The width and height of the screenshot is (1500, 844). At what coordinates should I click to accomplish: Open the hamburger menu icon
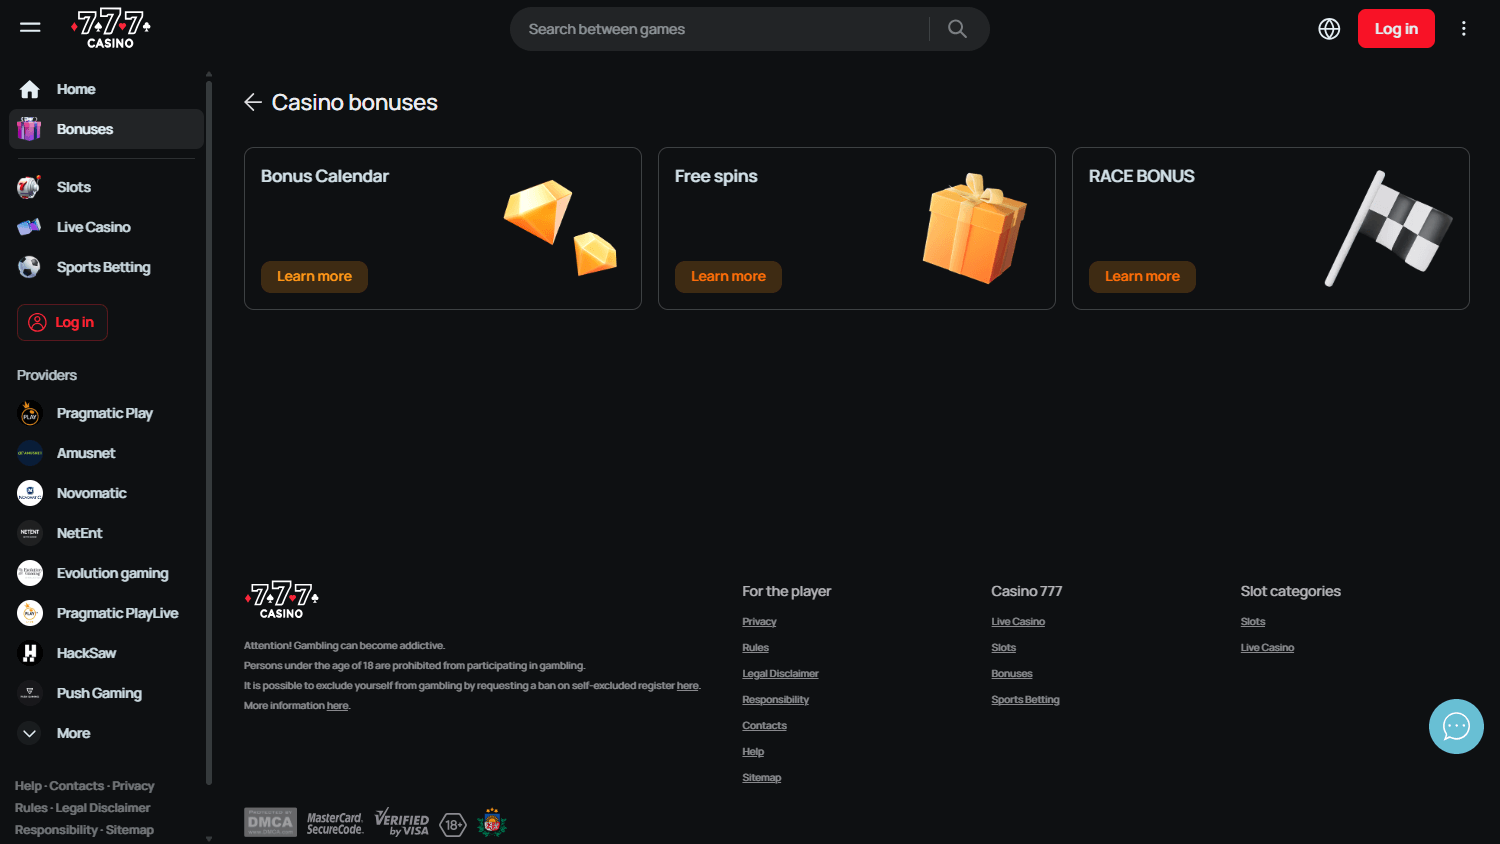(x=30, y=28)
